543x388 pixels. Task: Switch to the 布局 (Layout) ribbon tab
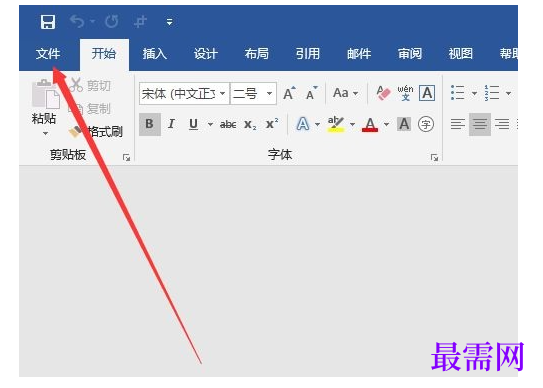click(x=257, y=54)
